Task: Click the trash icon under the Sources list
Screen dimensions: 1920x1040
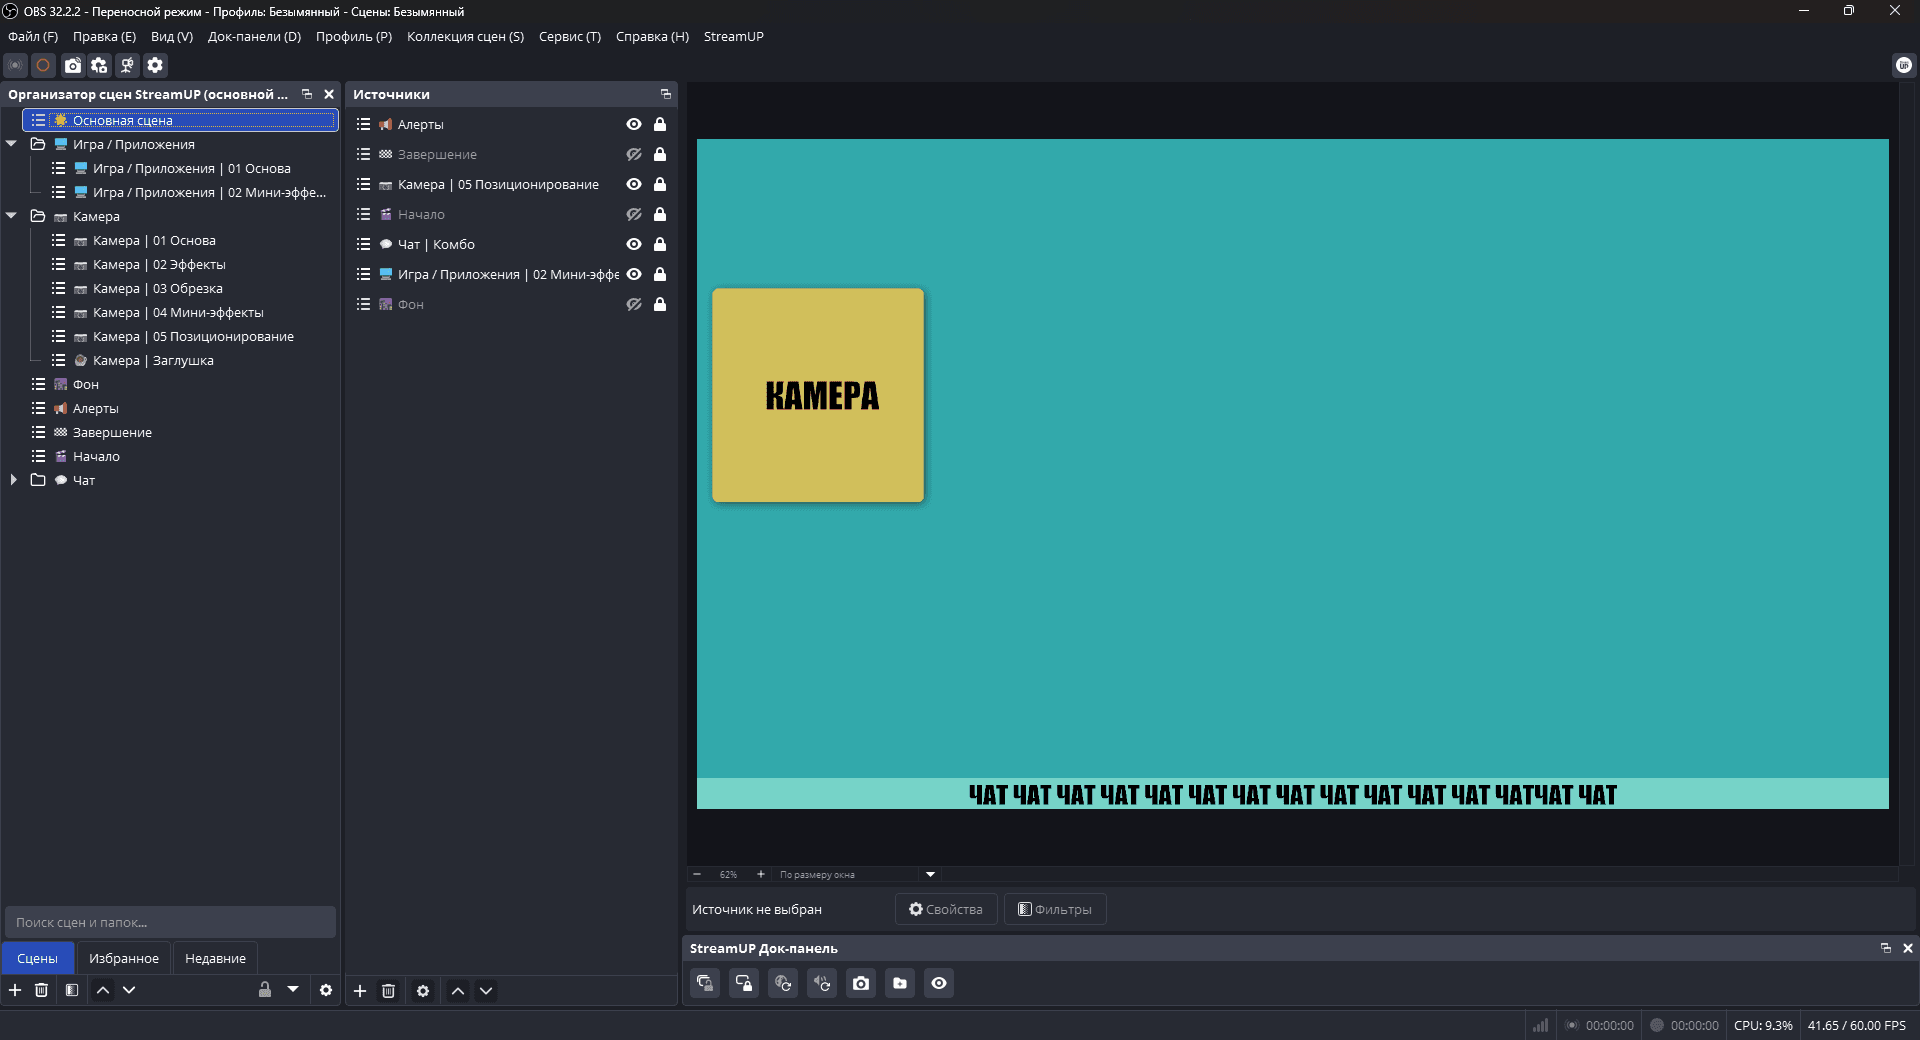Action: click(389, 991)
